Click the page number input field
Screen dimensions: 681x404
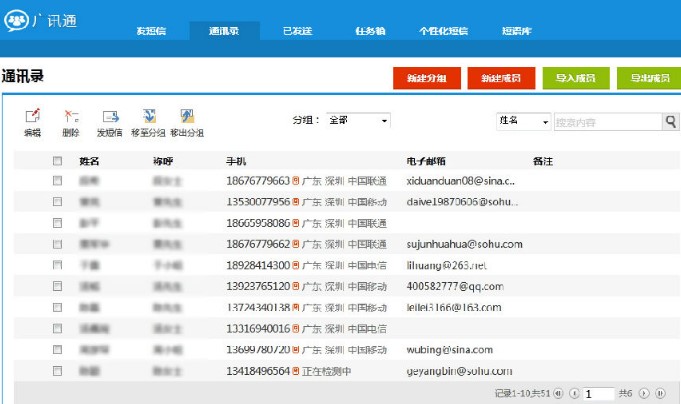[598, 394]
